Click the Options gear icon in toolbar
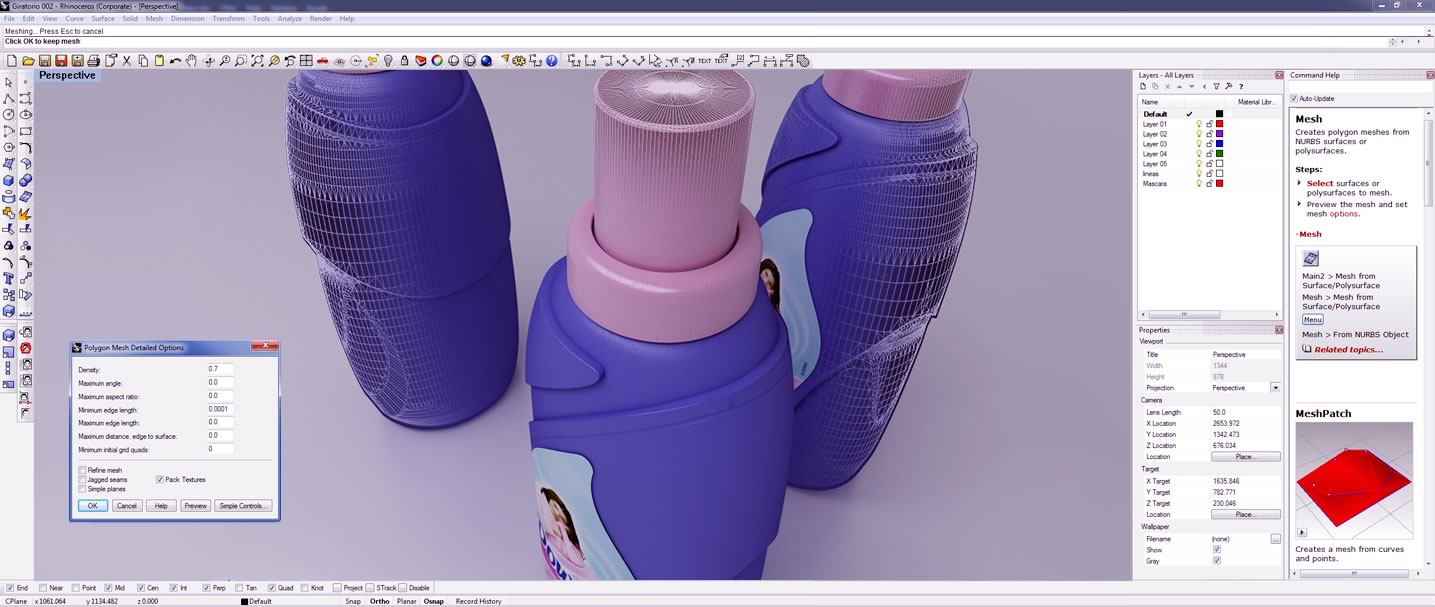1435x607 pixels. coord(519,61)
